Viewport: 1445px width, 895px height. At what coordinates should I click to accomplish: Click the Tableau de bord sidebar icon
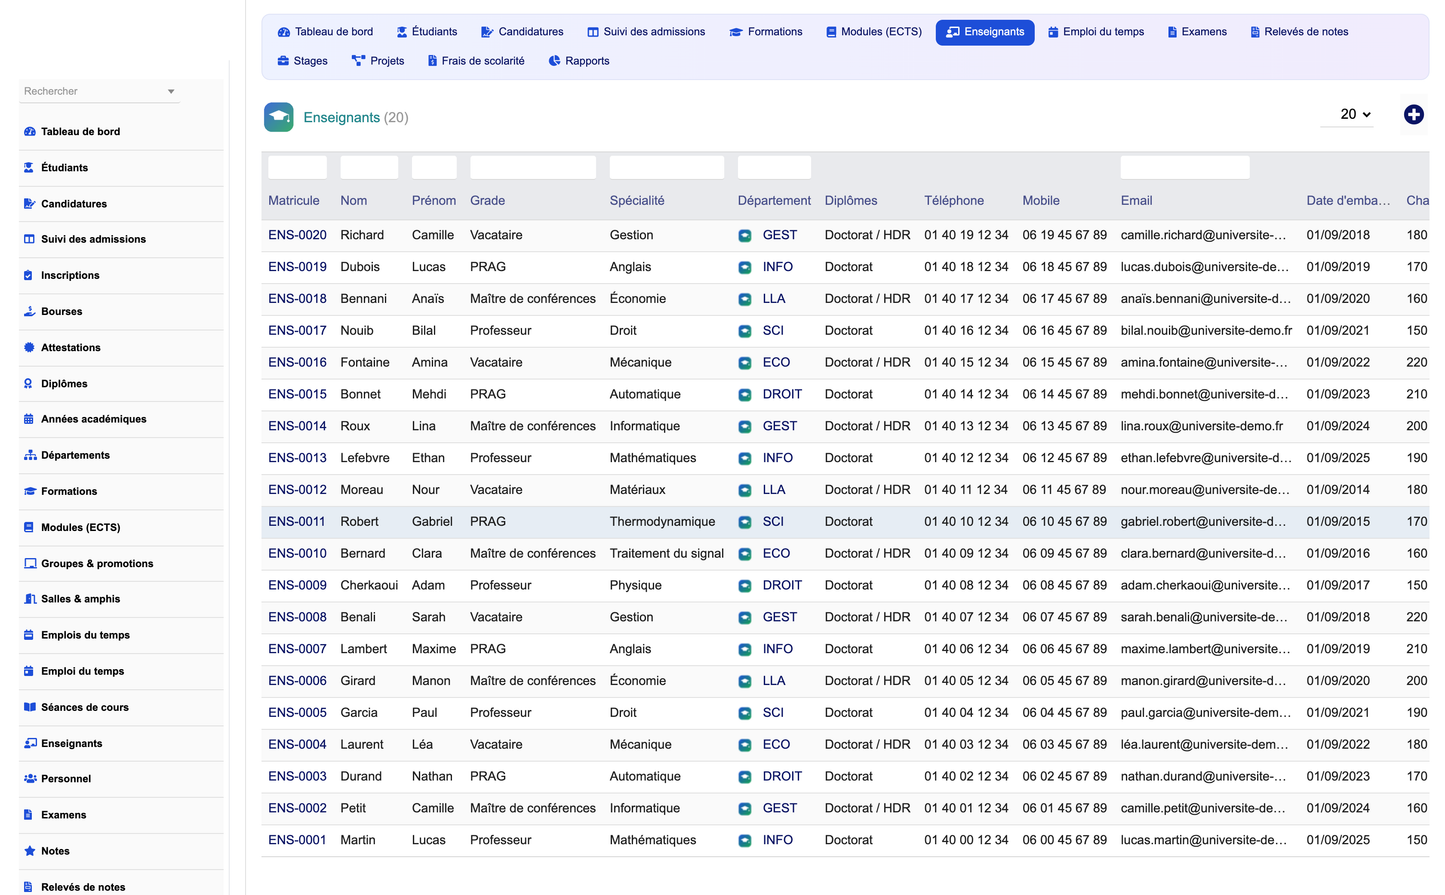30,132
